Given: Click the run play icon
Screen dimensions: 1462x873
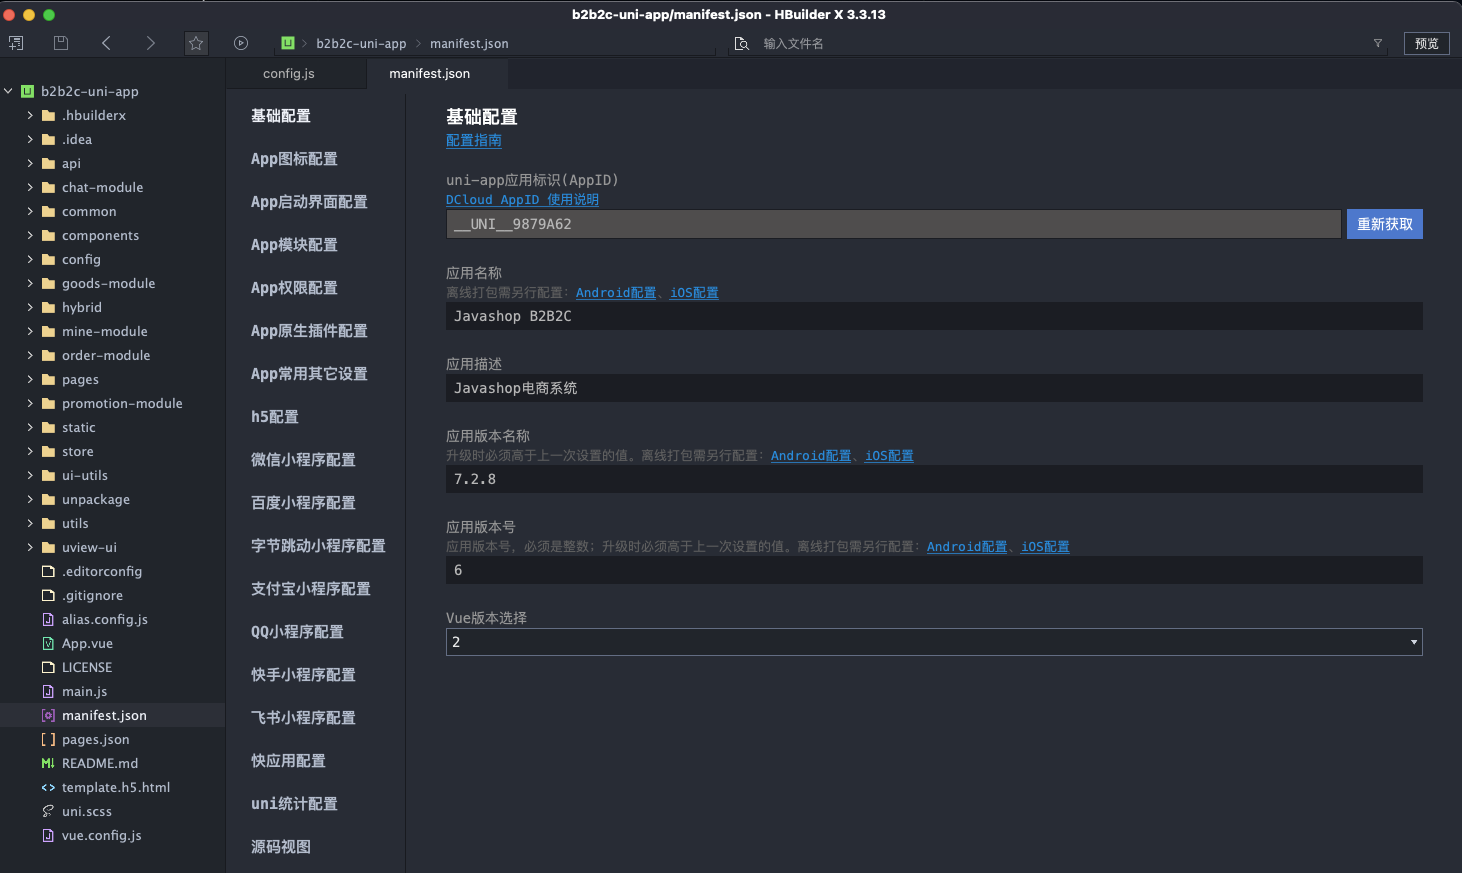Looking at the screenshot, I should click(x=241, y=43).
